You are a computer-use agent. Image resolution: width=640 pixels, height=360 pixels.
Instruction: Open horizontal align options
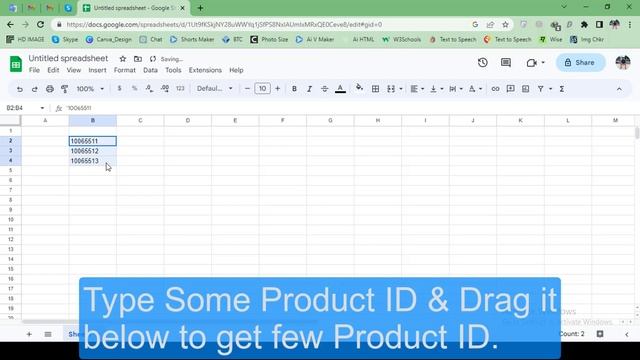[417, 89]
